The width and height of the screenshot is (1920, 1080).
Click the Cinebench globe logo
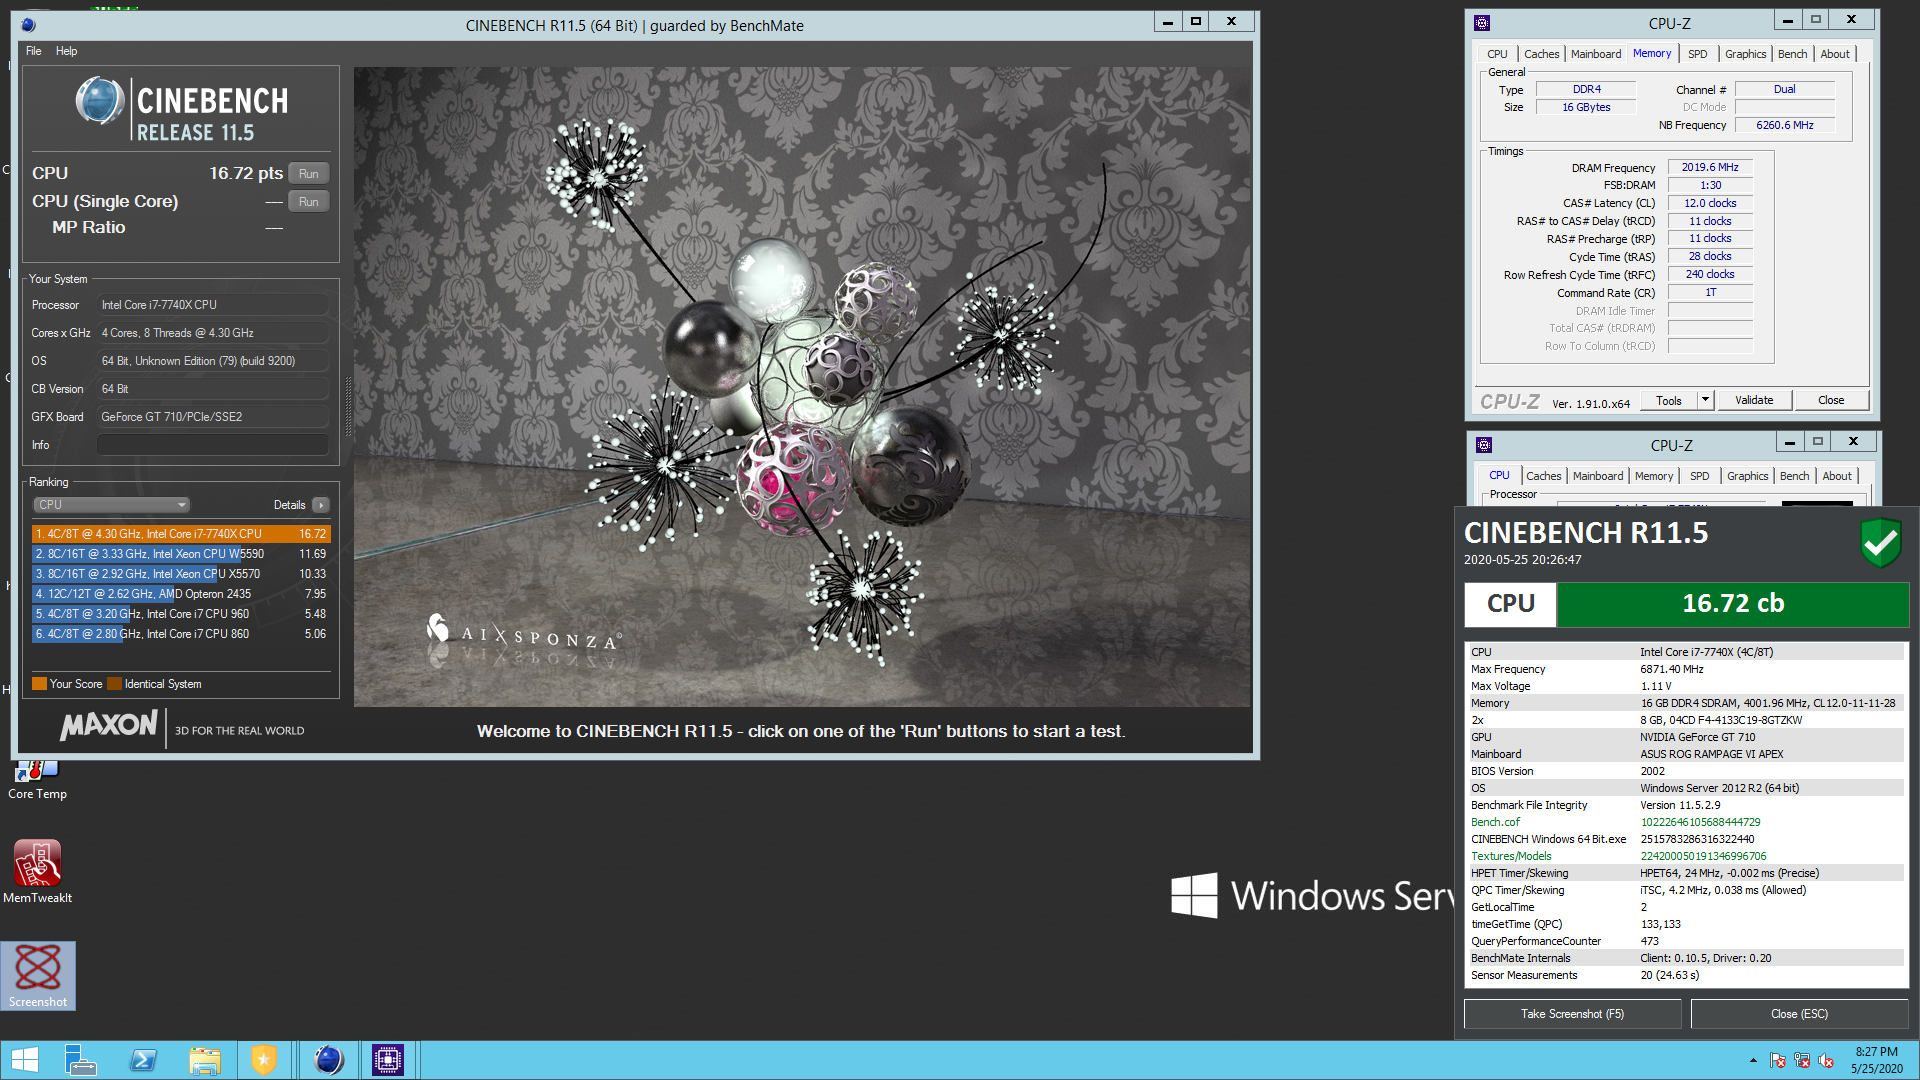coord(100,101)
